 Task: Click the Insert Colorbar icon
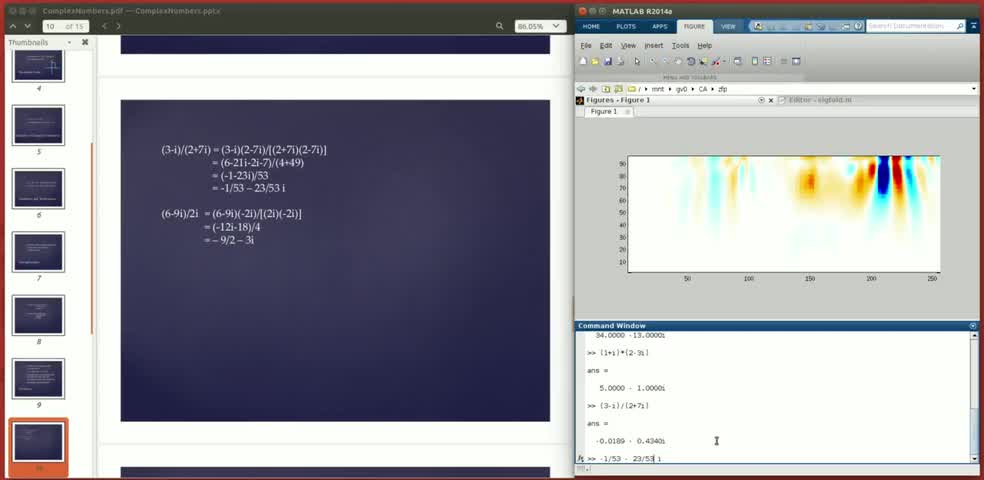pyautogui.click(x=755, y=61)
